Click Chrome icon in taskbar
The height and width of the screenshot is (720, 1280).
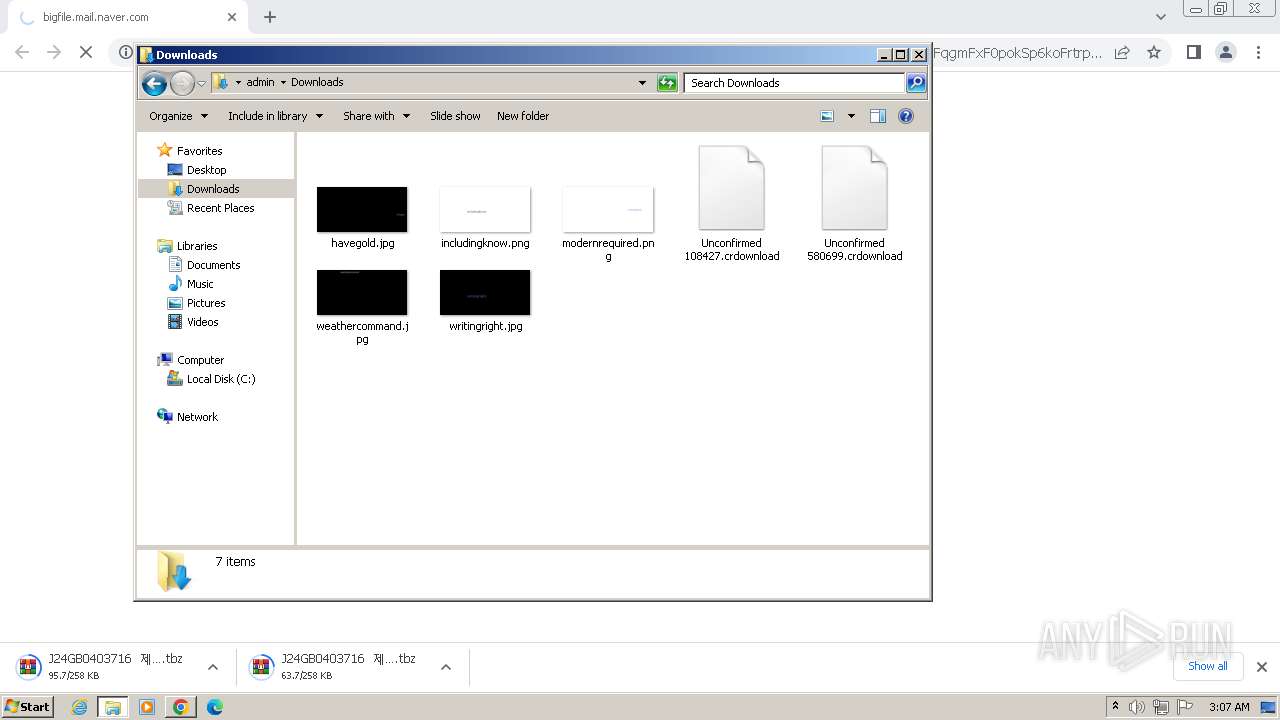[181, 707]
